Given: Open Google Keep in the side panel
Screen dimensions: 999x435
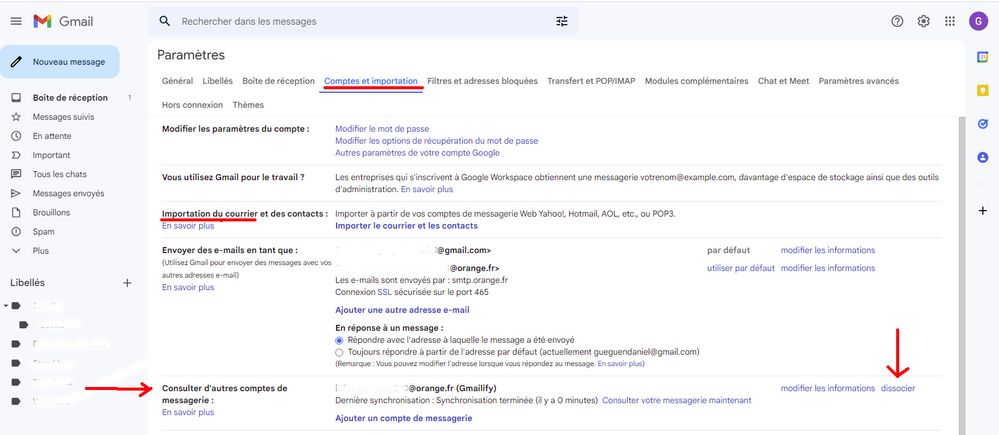Looking at the screenshot, I should pyautogui.click(x=982, y=90).
